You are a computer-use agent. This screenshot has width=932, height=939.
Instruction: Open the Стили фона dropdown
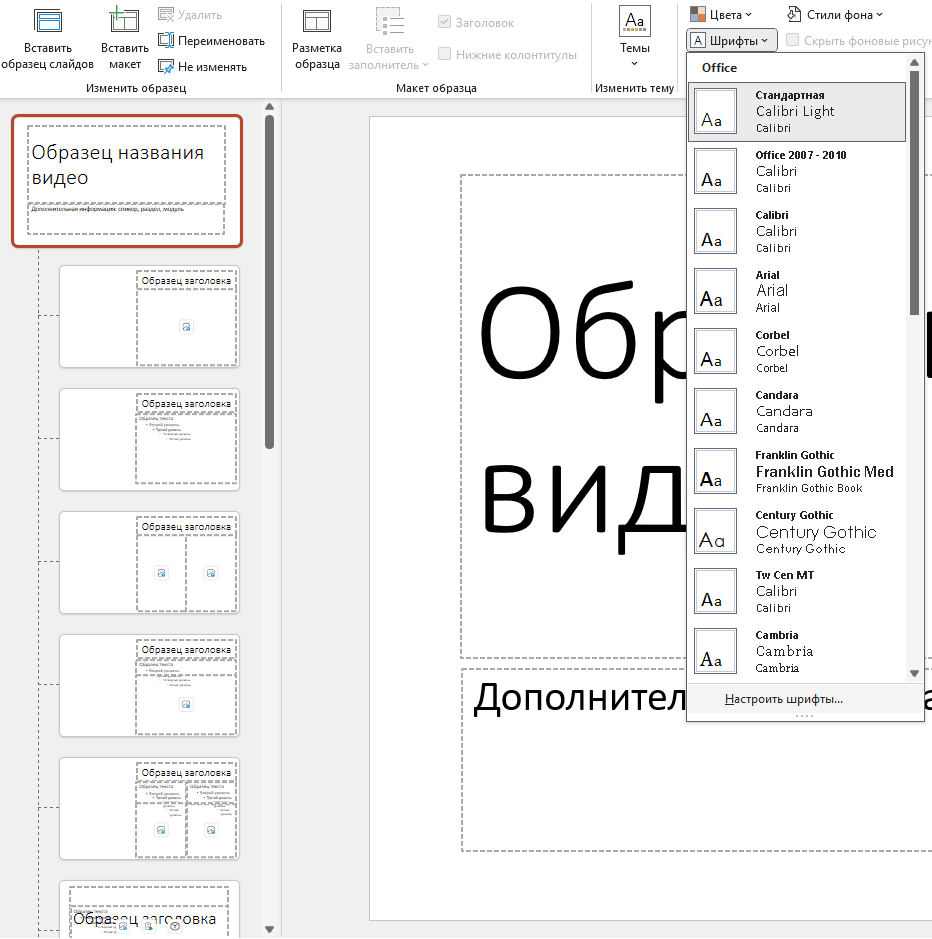pyautogui.click(x=834, y=15)
